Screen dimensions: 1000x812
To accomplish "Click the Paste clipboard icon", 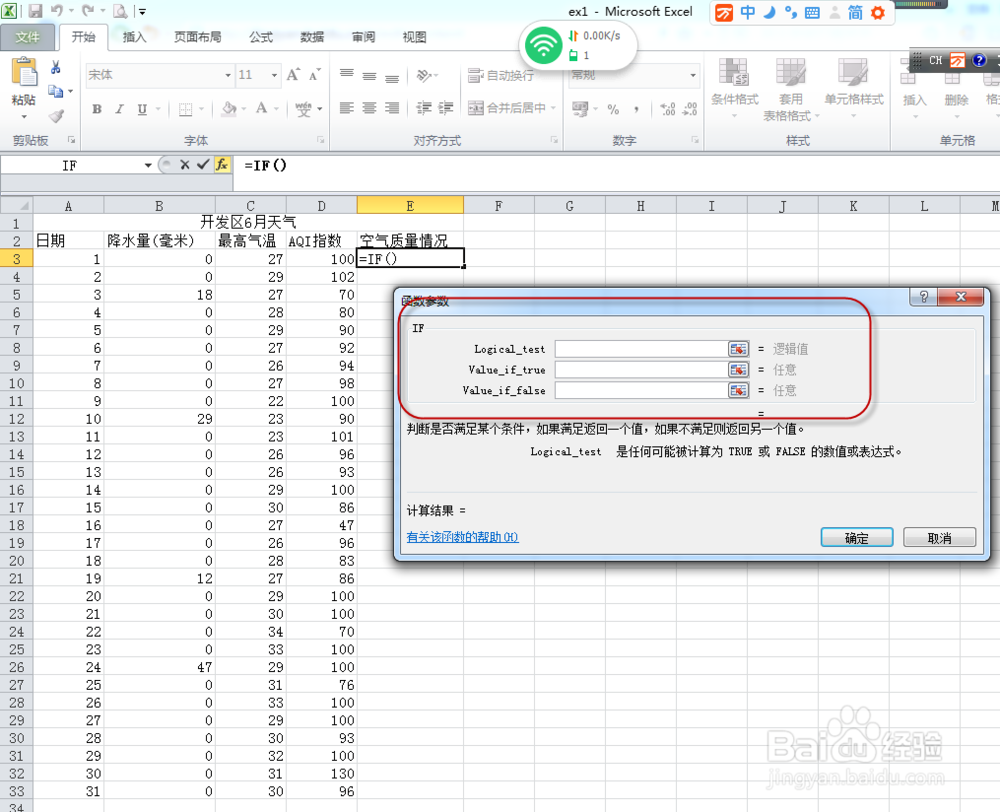I will 24,73.
